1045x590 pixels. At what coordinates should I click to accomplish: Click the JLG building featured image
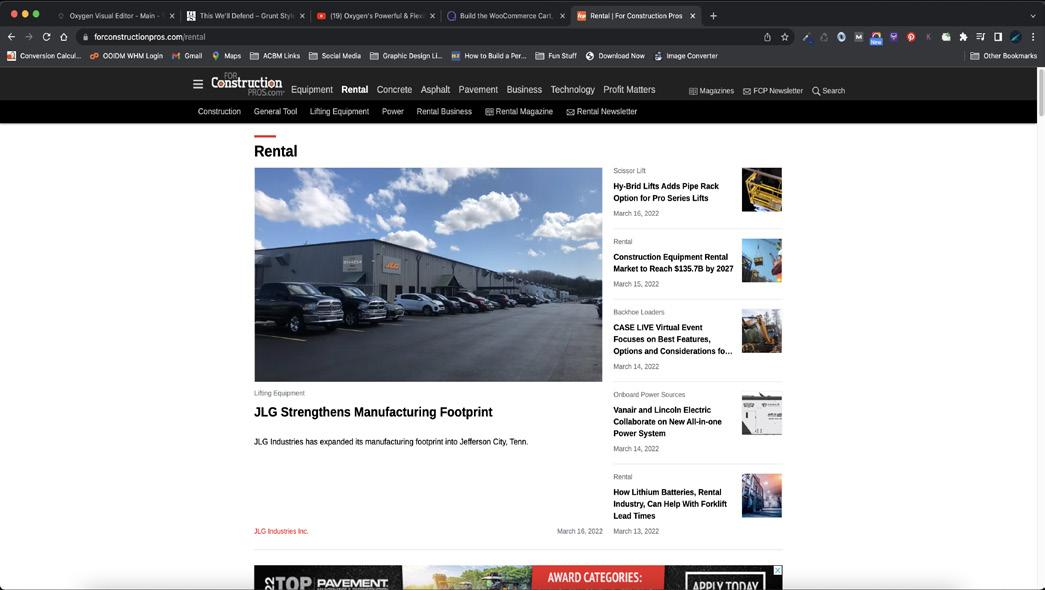coord(428,275)
